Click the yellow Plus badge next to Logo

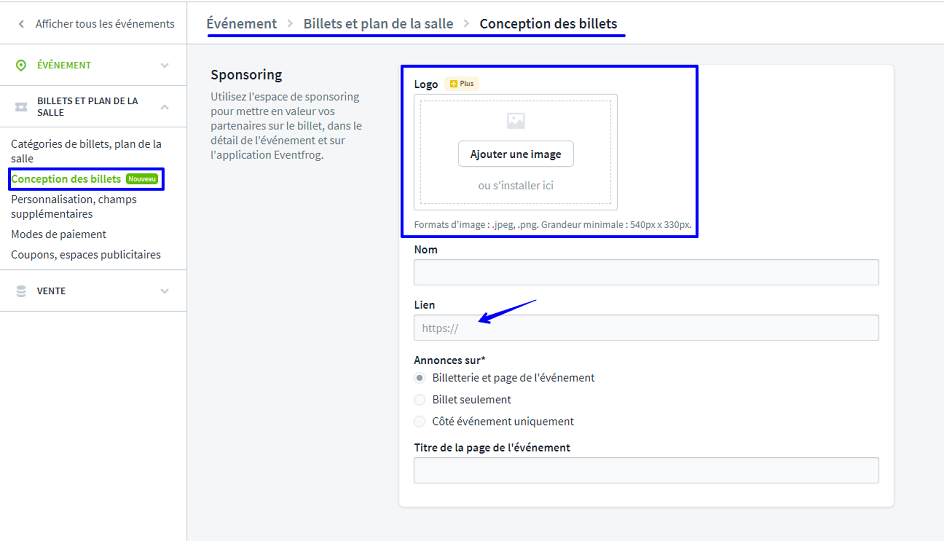tap(462, 84)
